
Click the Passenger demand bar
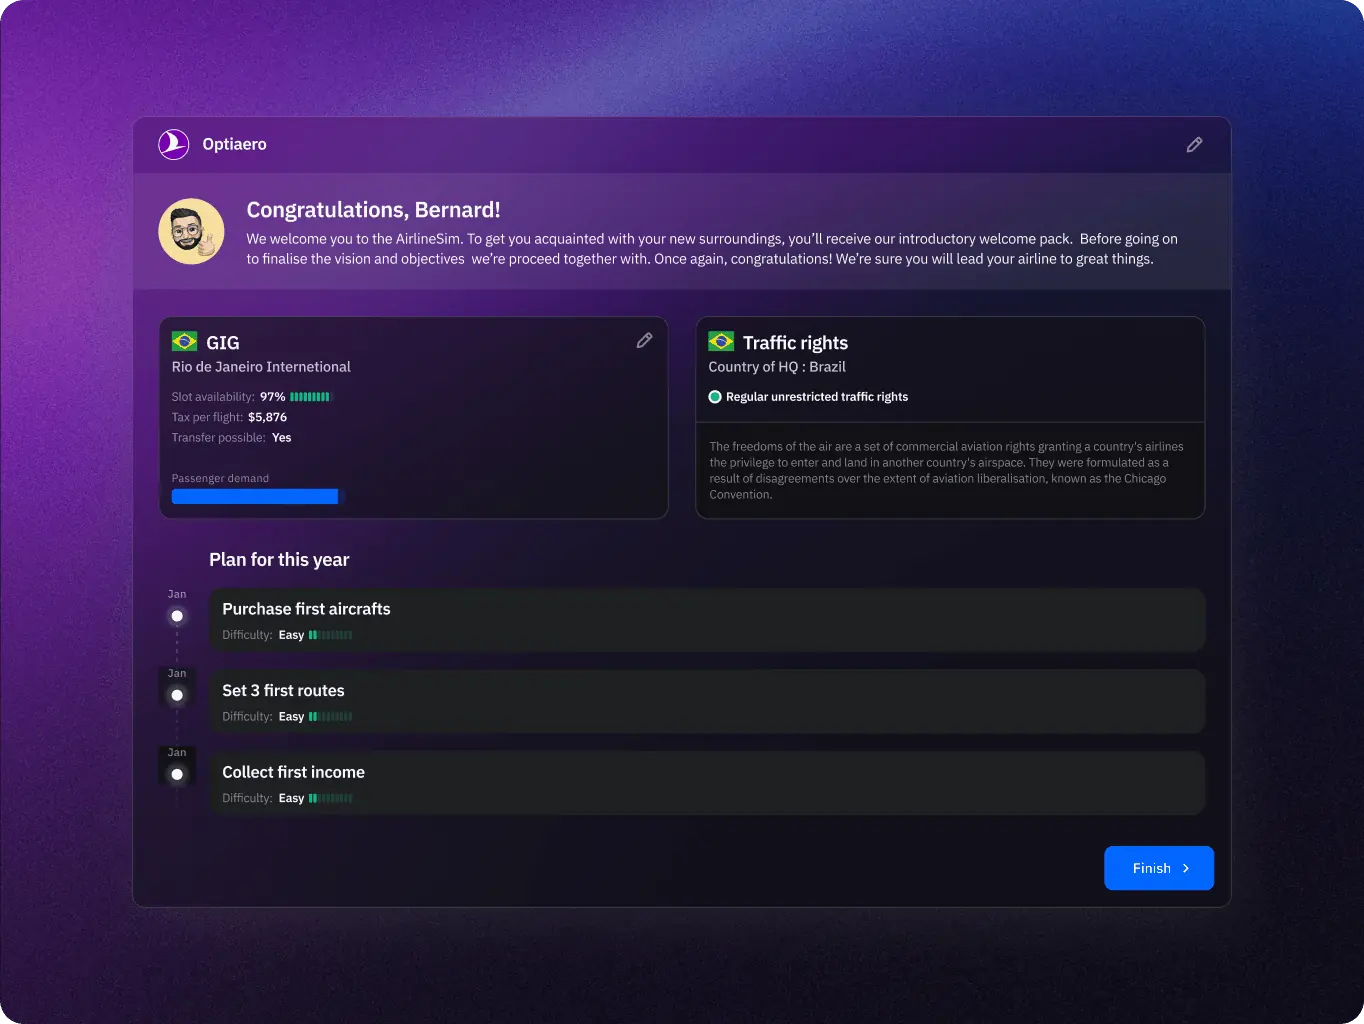[x=255, y=497]
